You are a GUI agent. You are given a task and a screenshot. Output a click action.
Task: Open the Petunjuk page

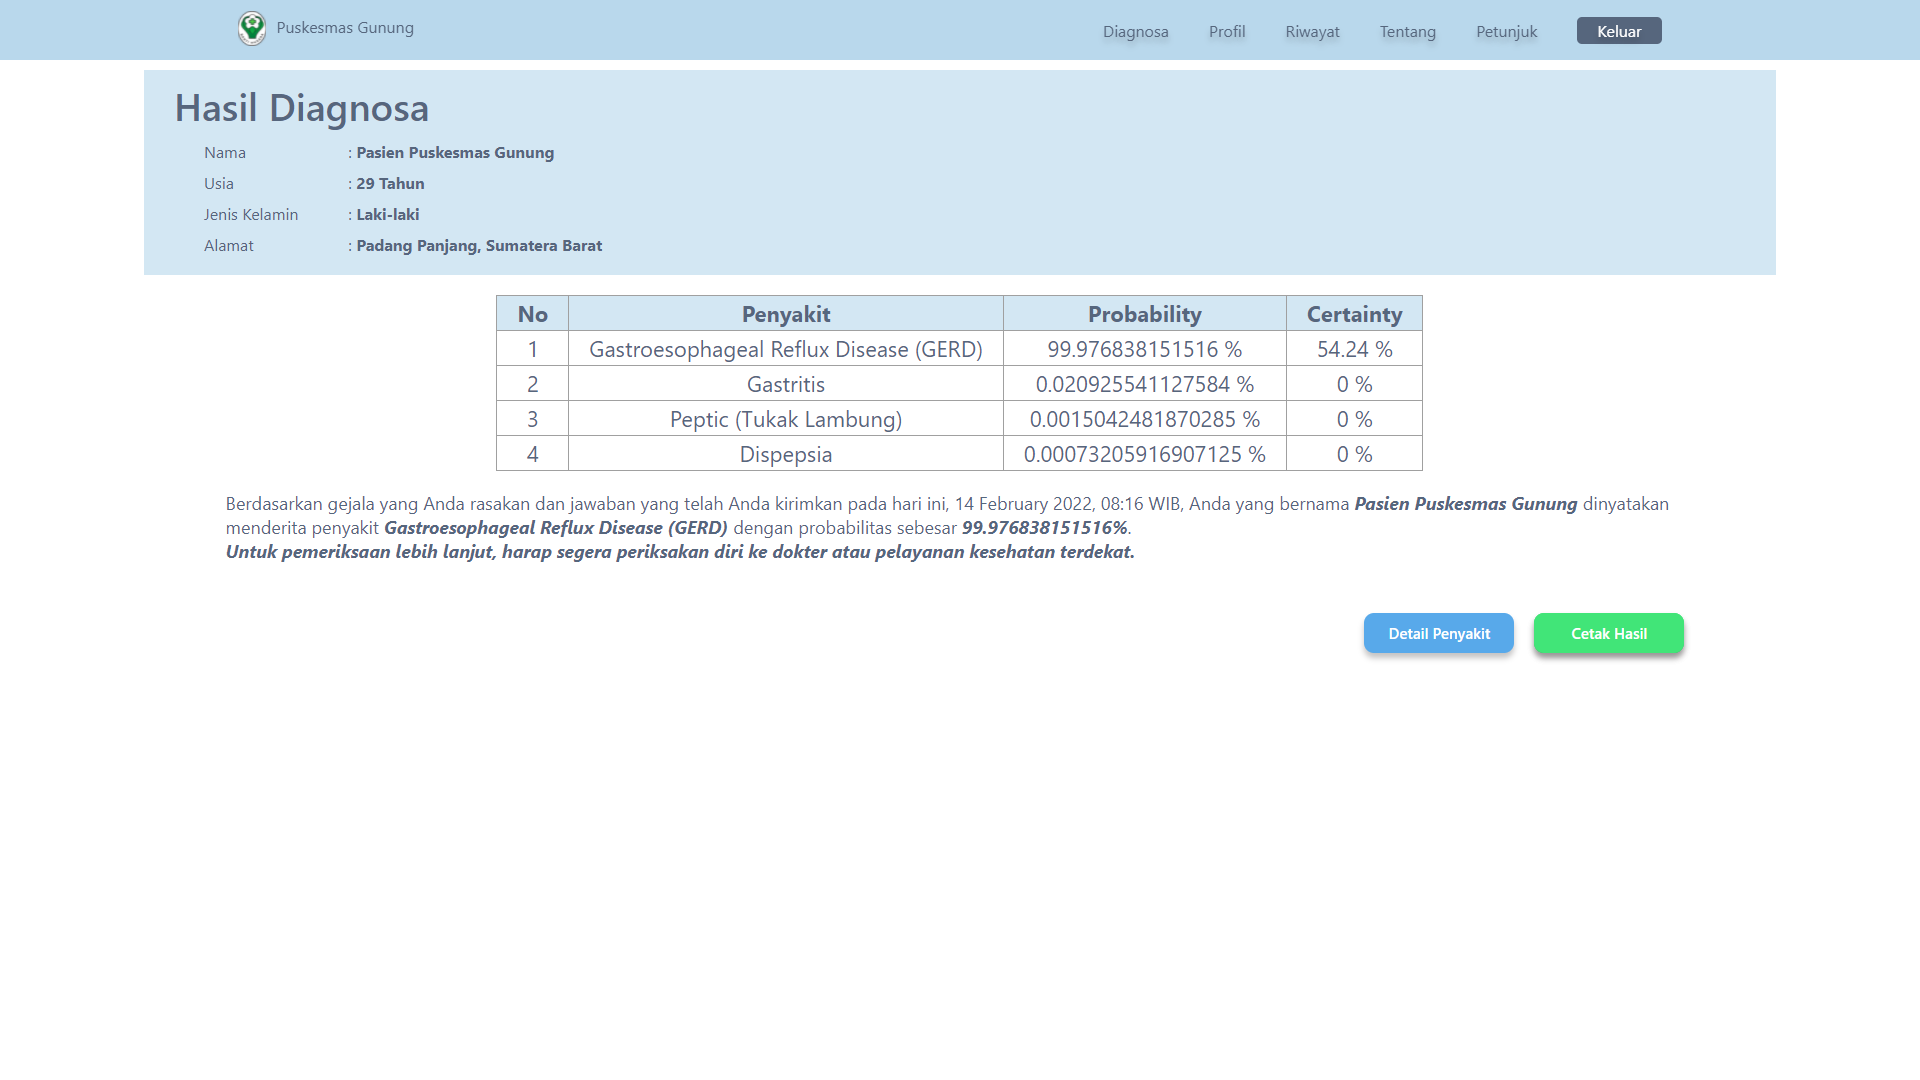click(x=1506, y=31)
